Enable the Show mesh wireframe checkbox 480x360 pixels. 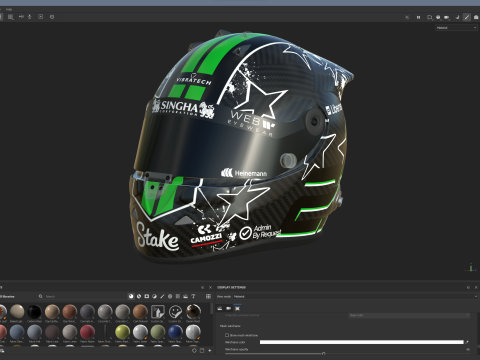pyautogui.click(x=227, y=335)
